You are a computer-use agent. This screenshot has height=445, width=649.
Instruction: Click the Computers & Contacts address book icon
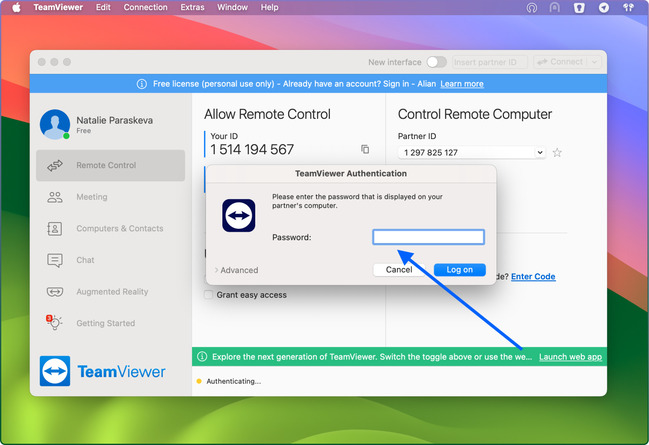tap(55, 229)
